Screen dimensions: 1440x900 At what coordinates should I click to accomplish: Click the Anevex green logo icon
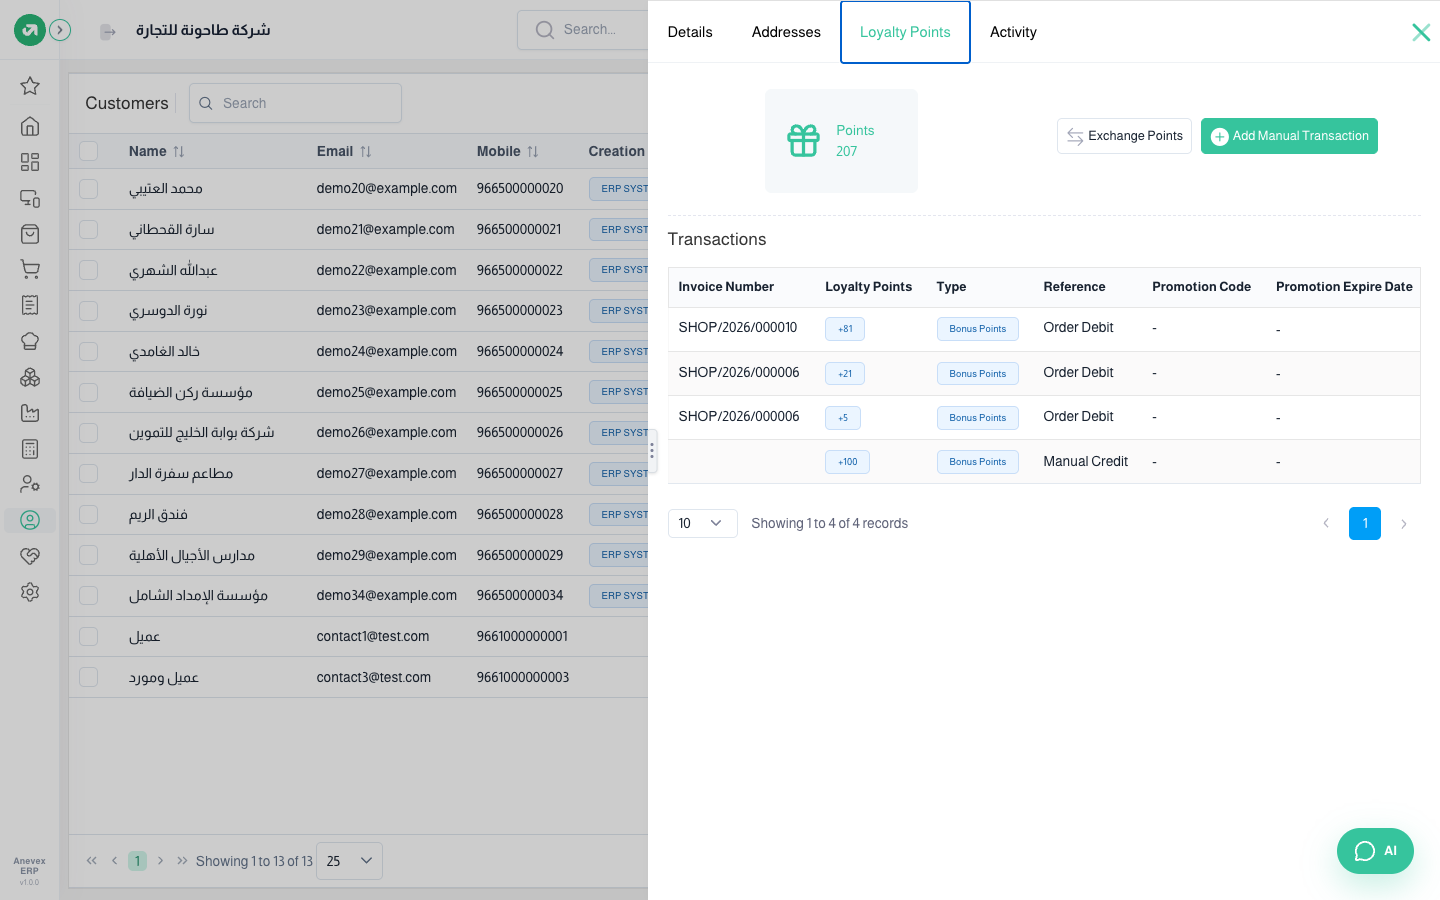(30, 30)
